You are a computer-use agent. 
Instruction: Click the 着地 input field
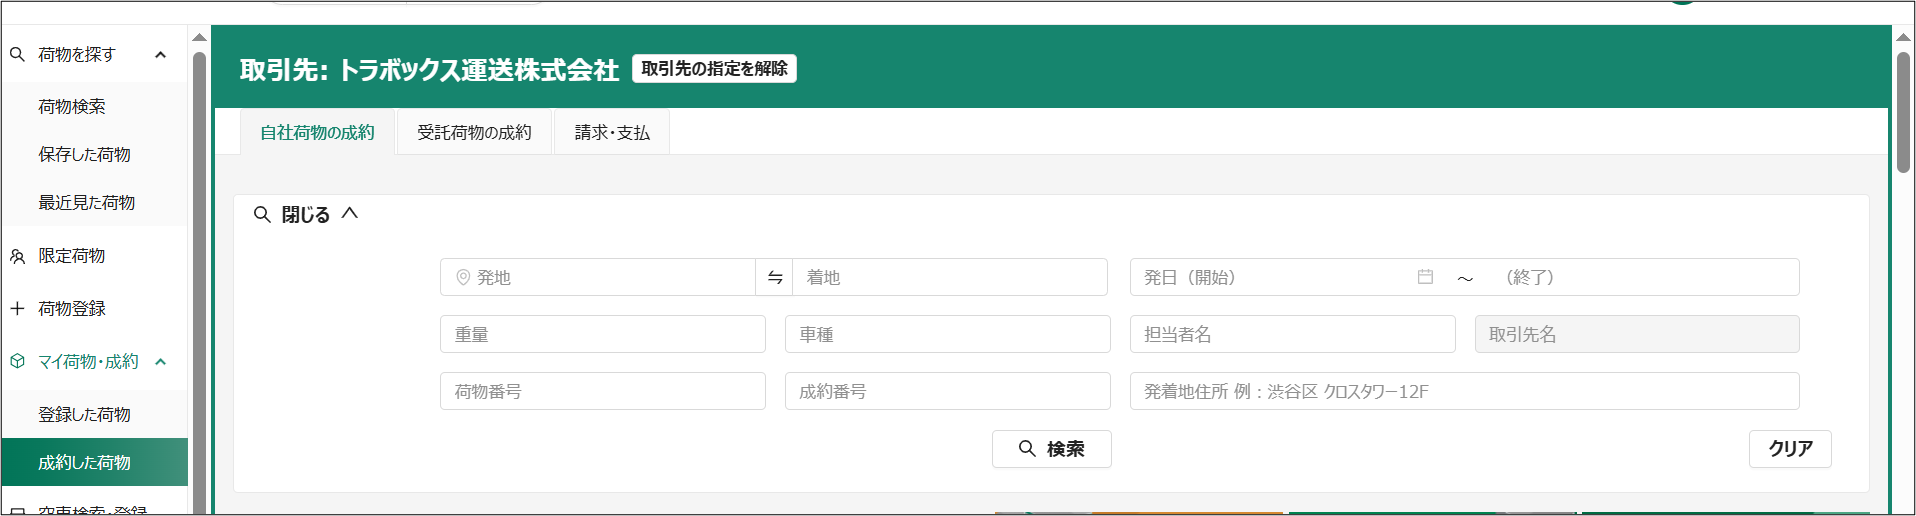click(950, 277)
